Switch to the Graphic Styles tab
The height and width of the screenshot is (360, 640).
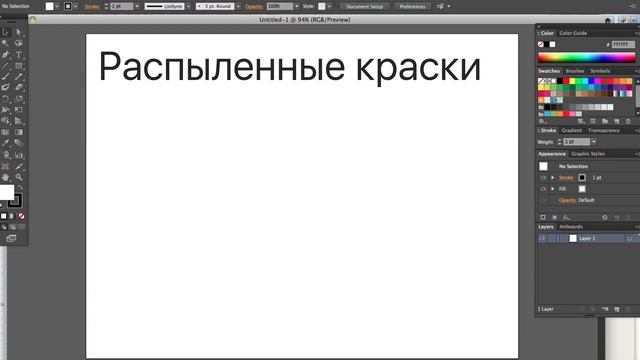tap(588, 154)
